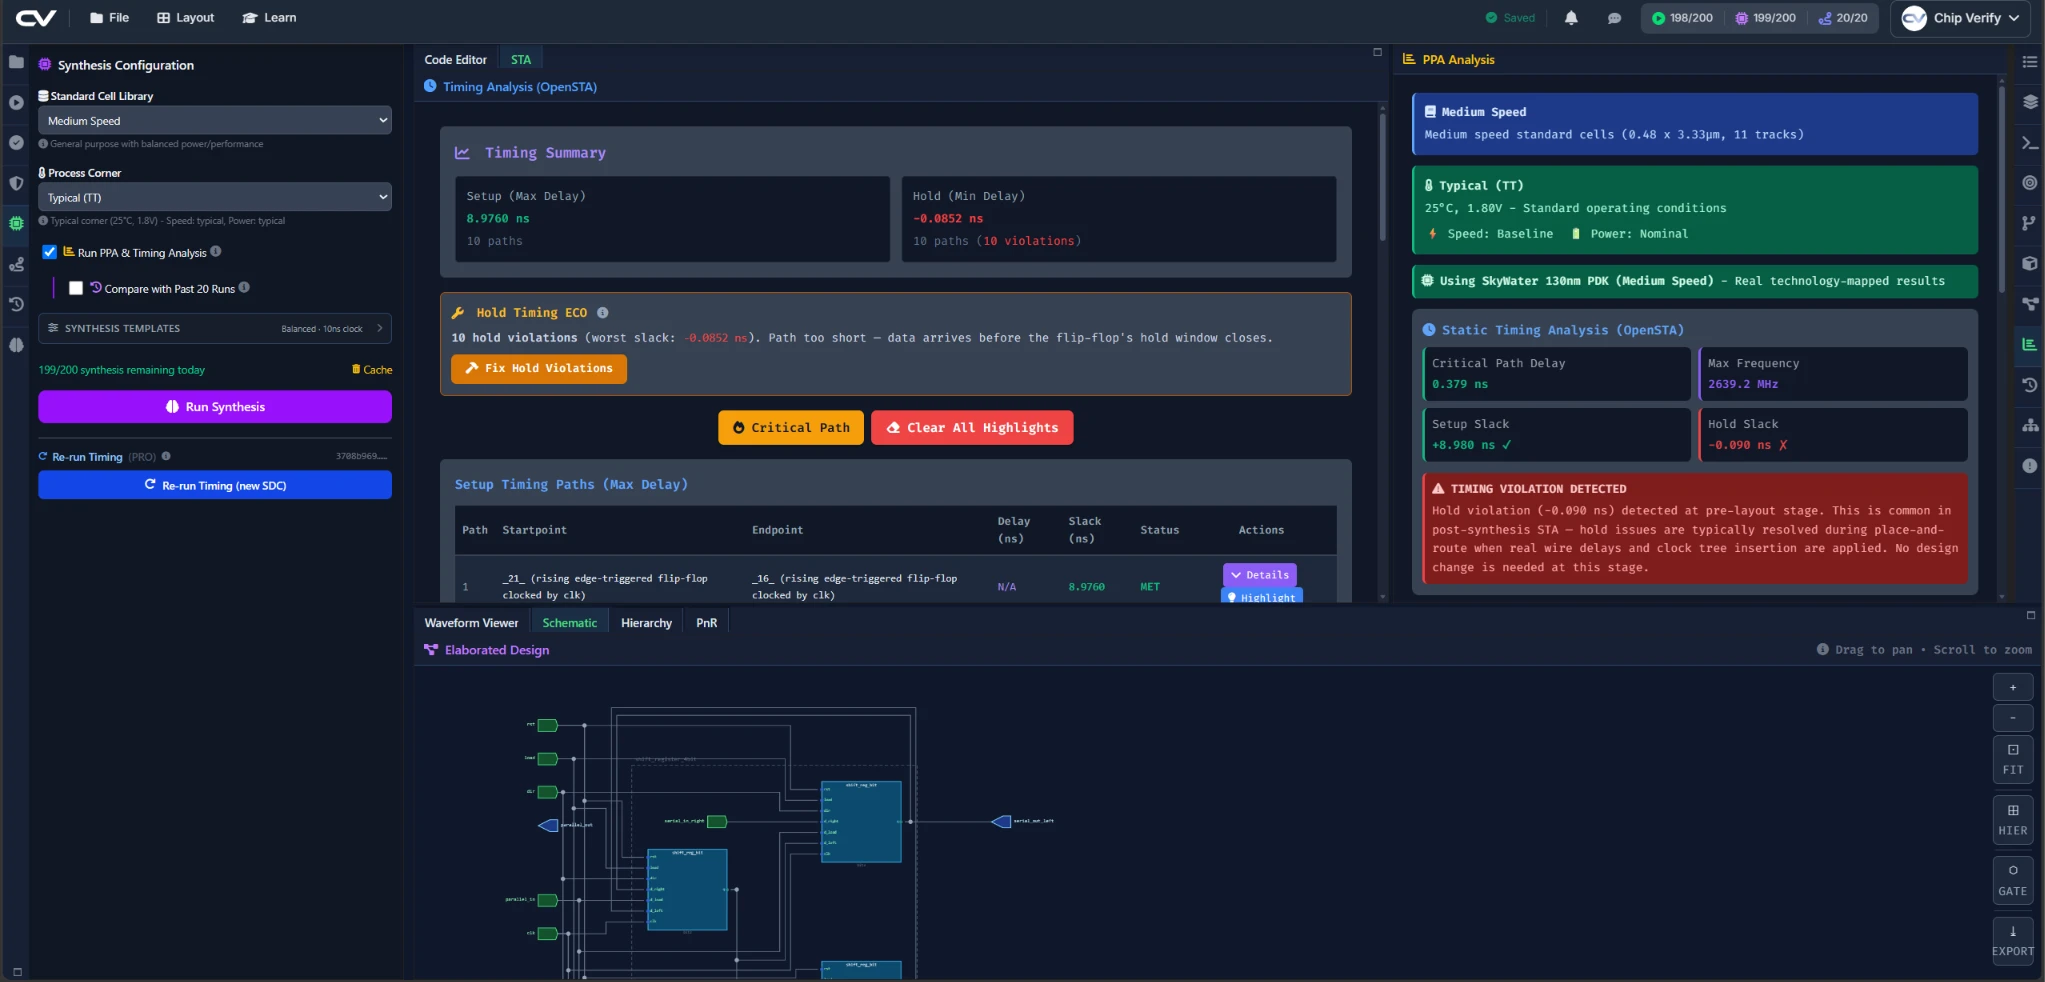Open the Chip Verify account dropdown
This screenshot has height=982, width=2045.
pyautogui.click(x=1961, y=18)
